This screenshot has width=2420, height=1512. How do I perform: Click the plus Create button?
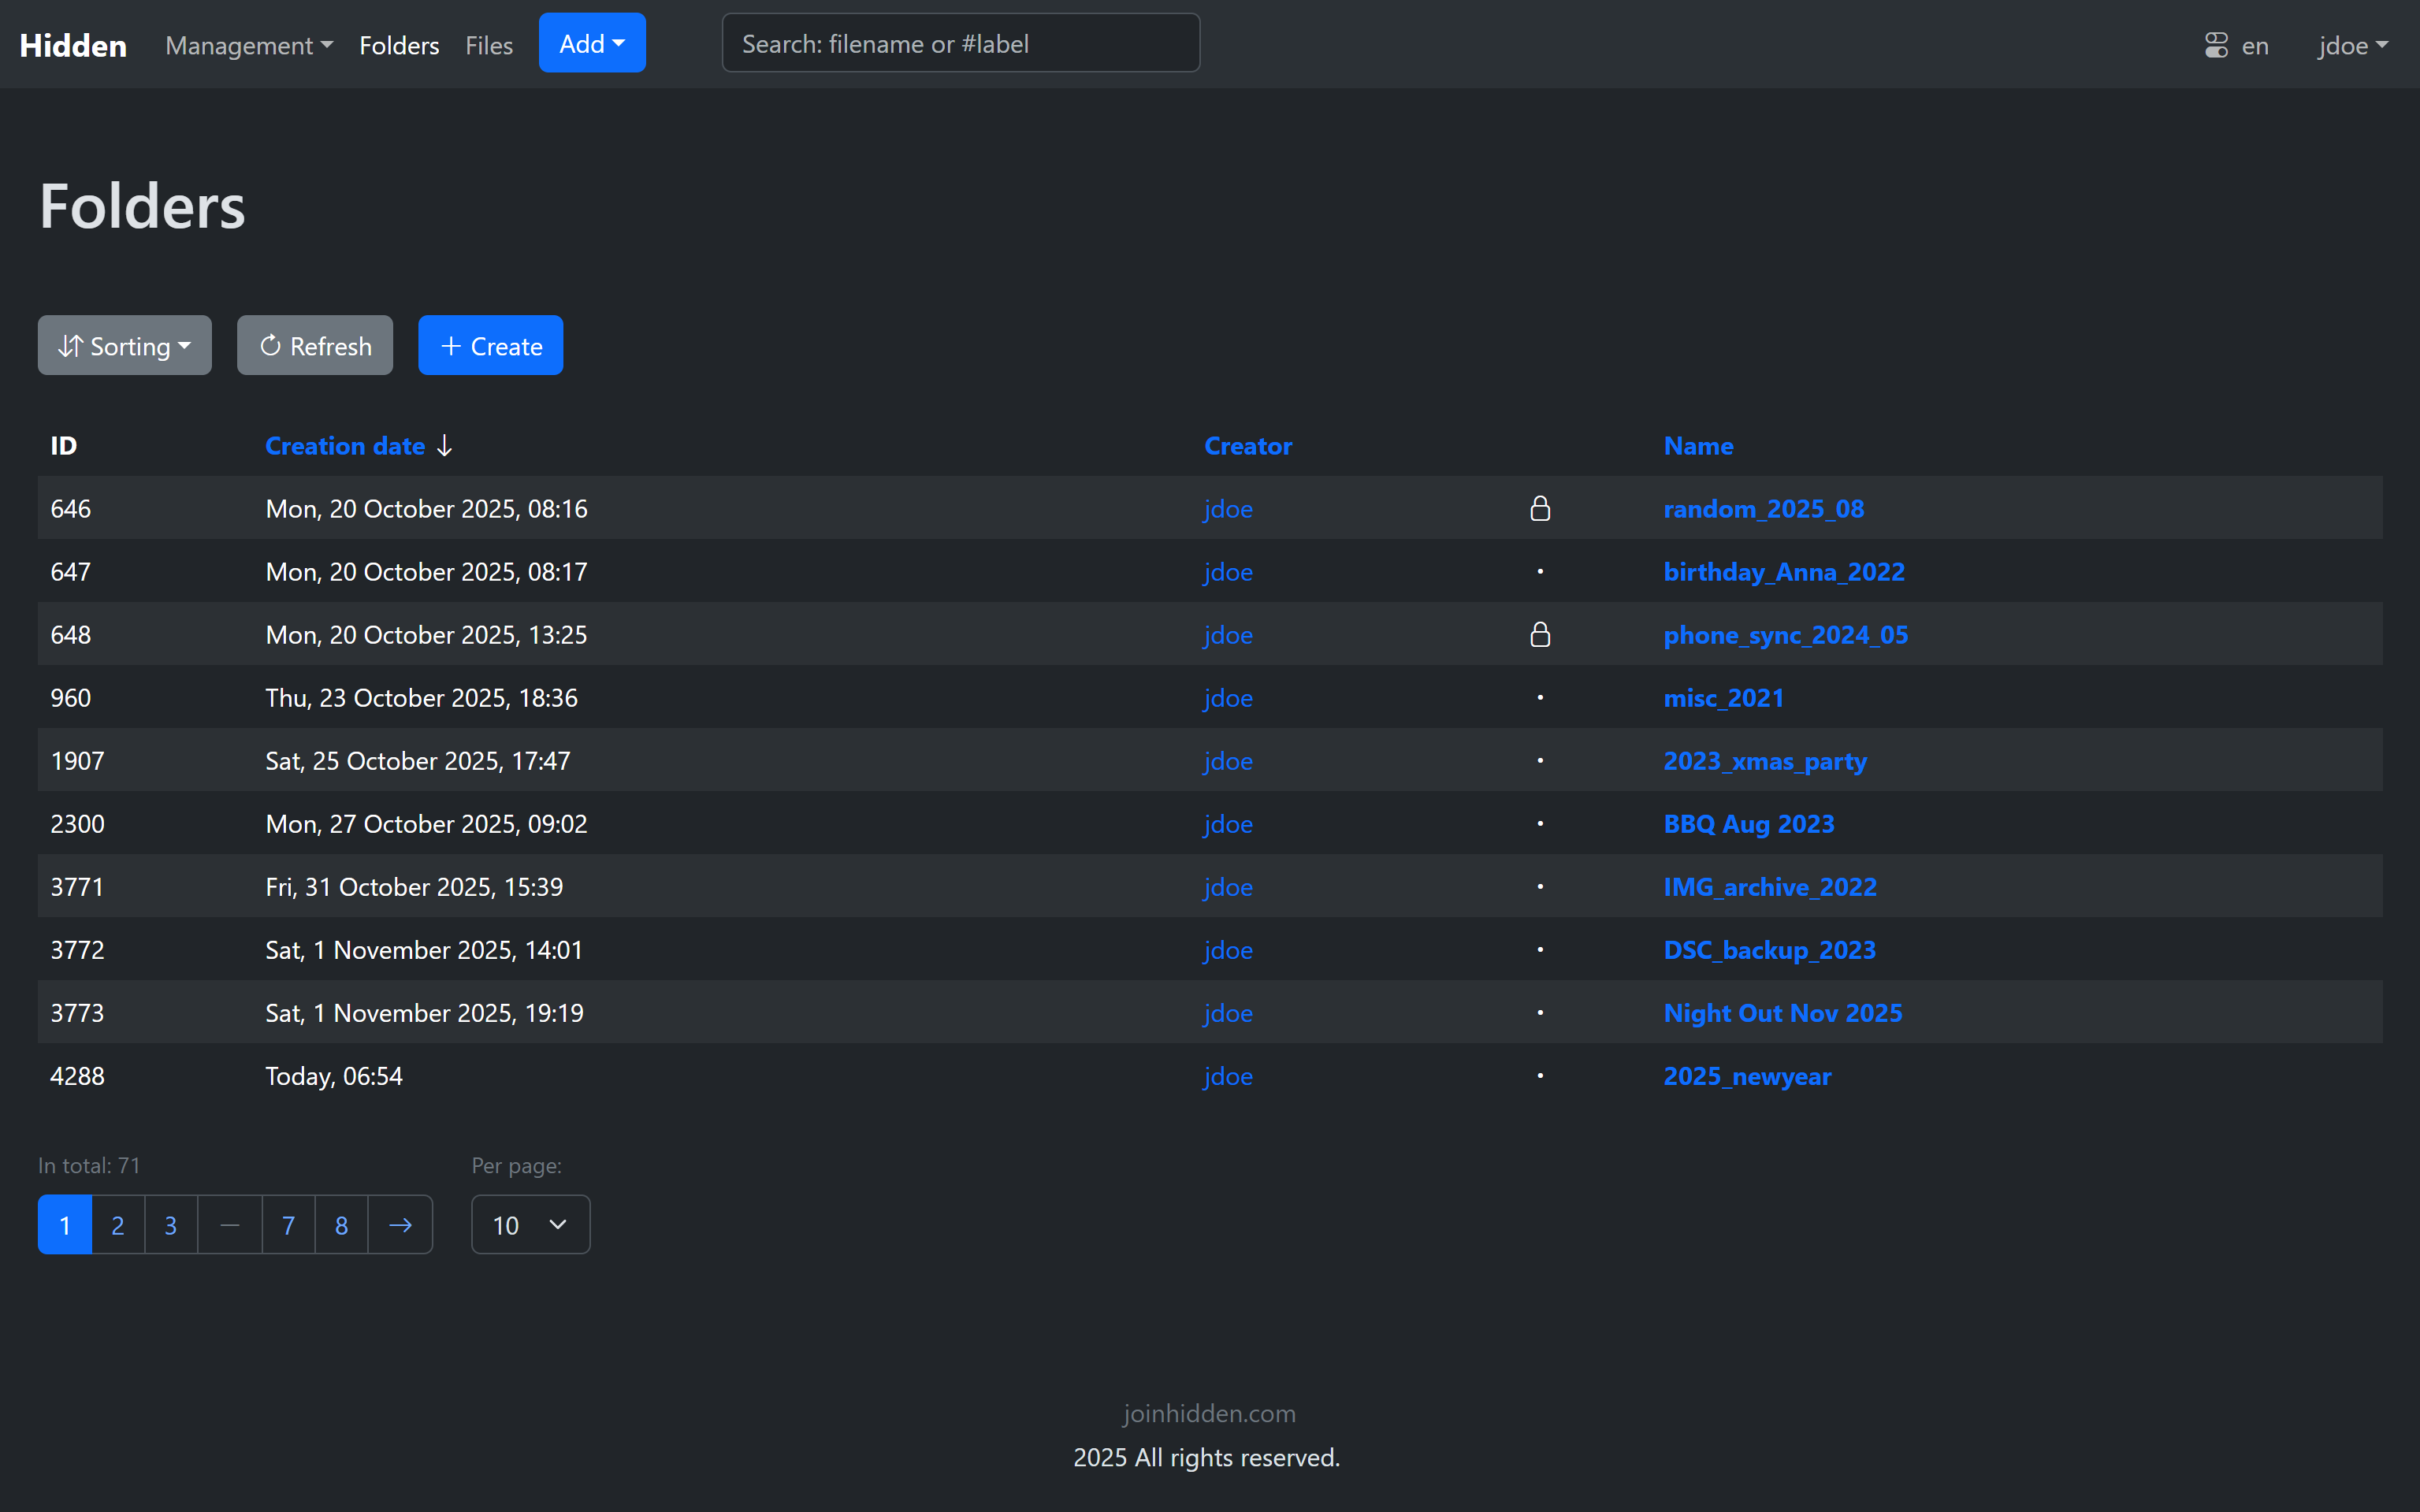coord(490,346)
